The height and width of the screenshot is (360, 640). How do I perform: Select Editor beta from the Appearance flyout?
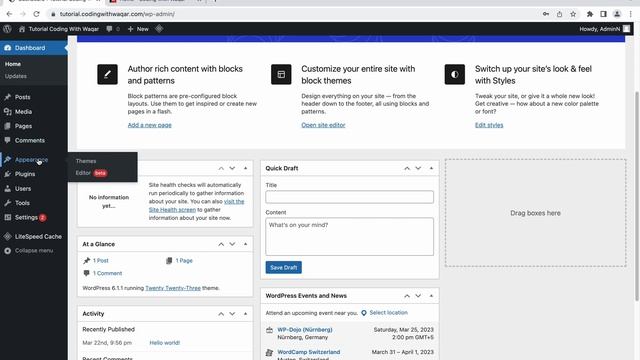coord(91,173)
